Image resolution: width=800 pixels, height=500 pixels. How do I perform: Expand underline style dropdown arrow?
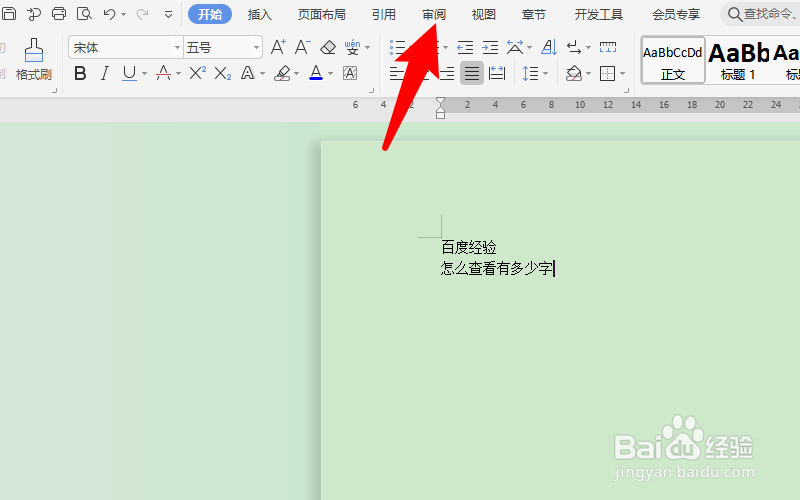pos(144,74)
